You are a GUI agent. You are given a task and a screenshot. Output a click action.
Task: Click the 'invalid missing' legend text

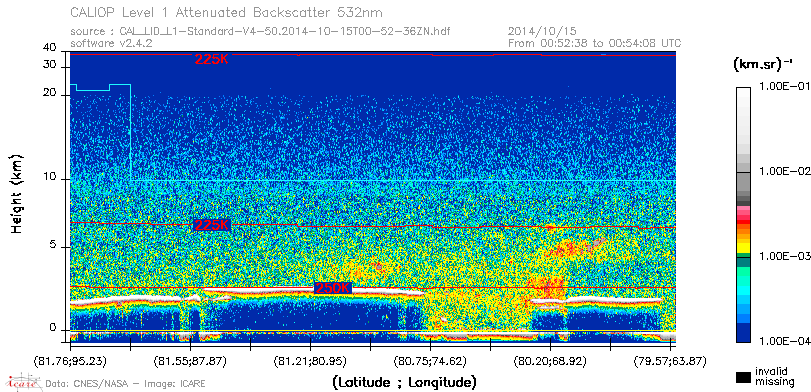click(774, 377)
